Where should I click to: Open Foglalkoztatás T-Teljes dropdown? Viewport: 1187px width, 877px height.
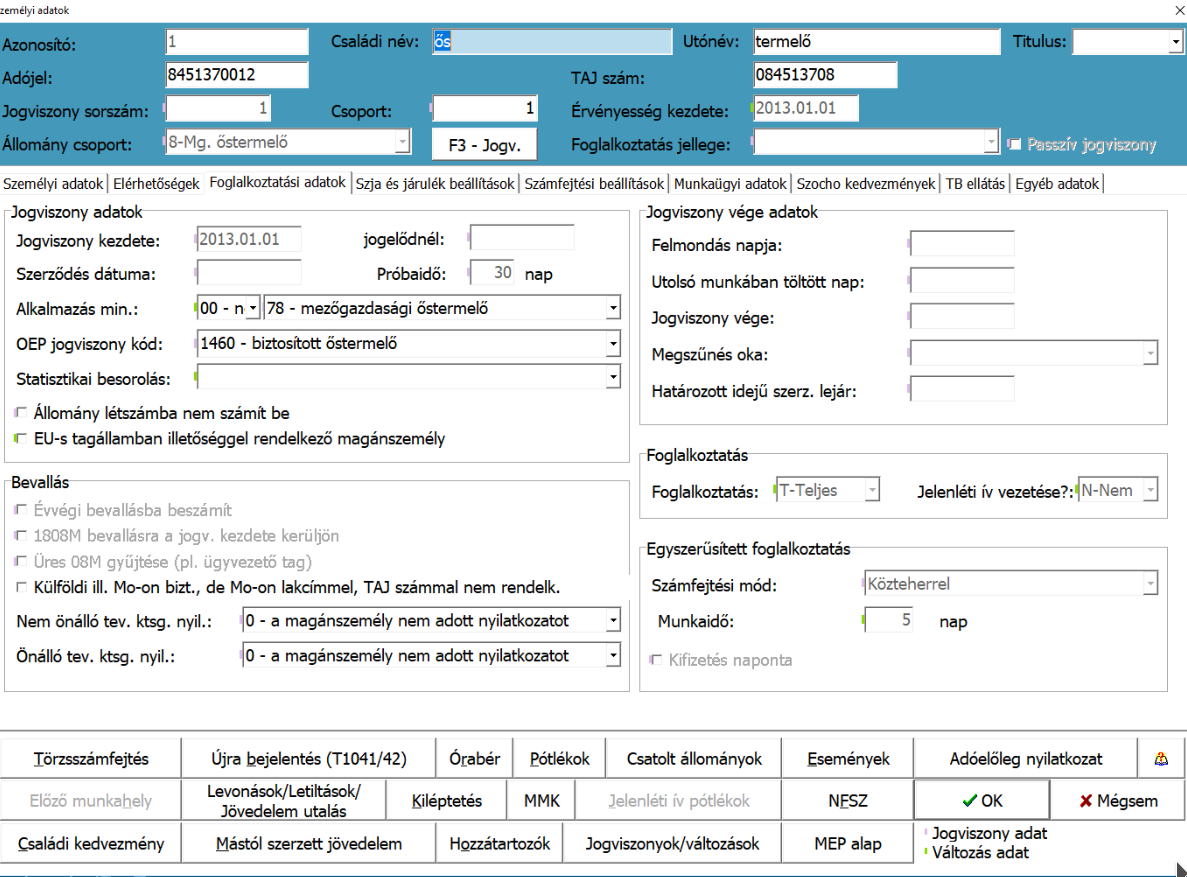click(872, 490)
